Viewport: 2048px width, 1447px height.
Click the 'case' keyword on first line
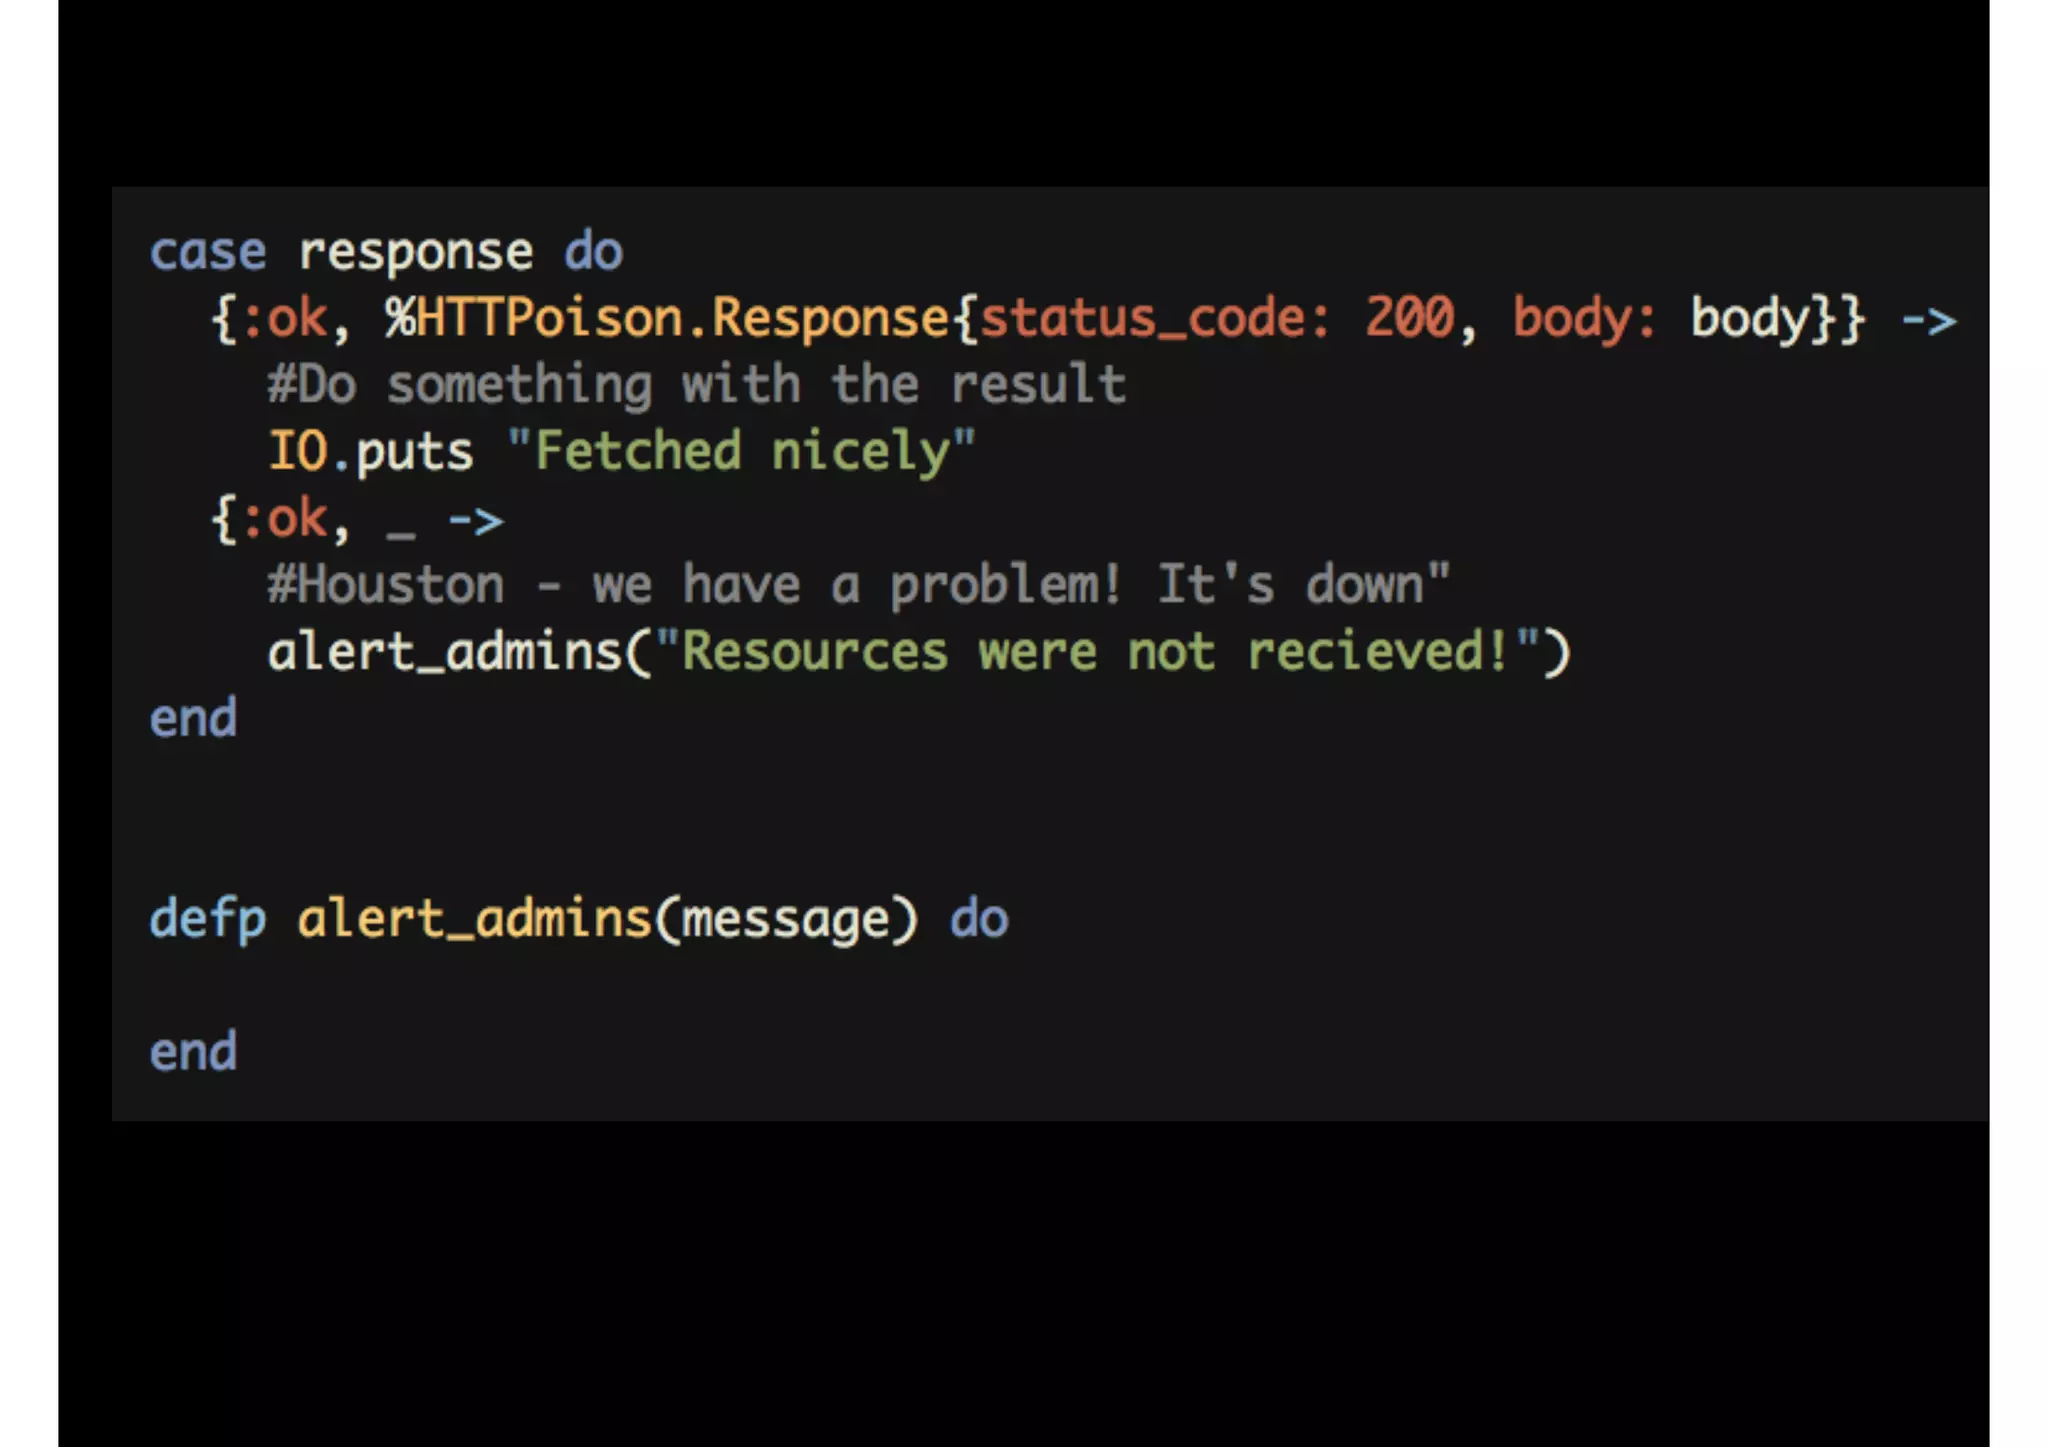tap(208, 251)
